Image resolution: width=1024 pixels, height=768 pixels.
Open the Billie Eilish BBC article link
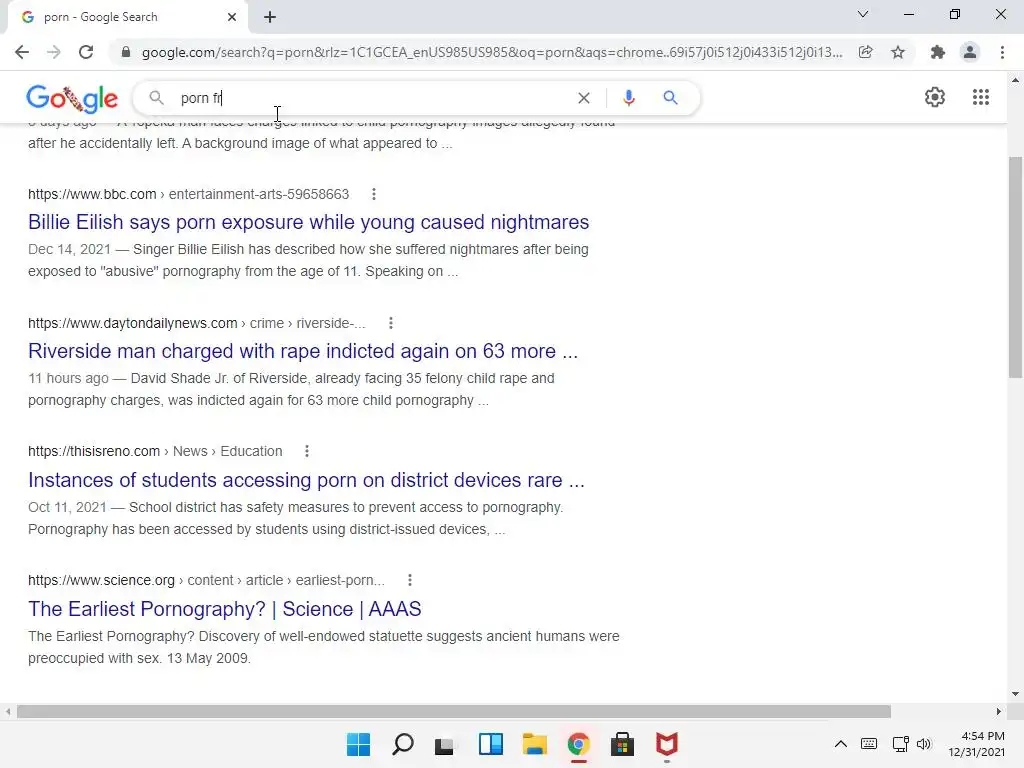308,222
